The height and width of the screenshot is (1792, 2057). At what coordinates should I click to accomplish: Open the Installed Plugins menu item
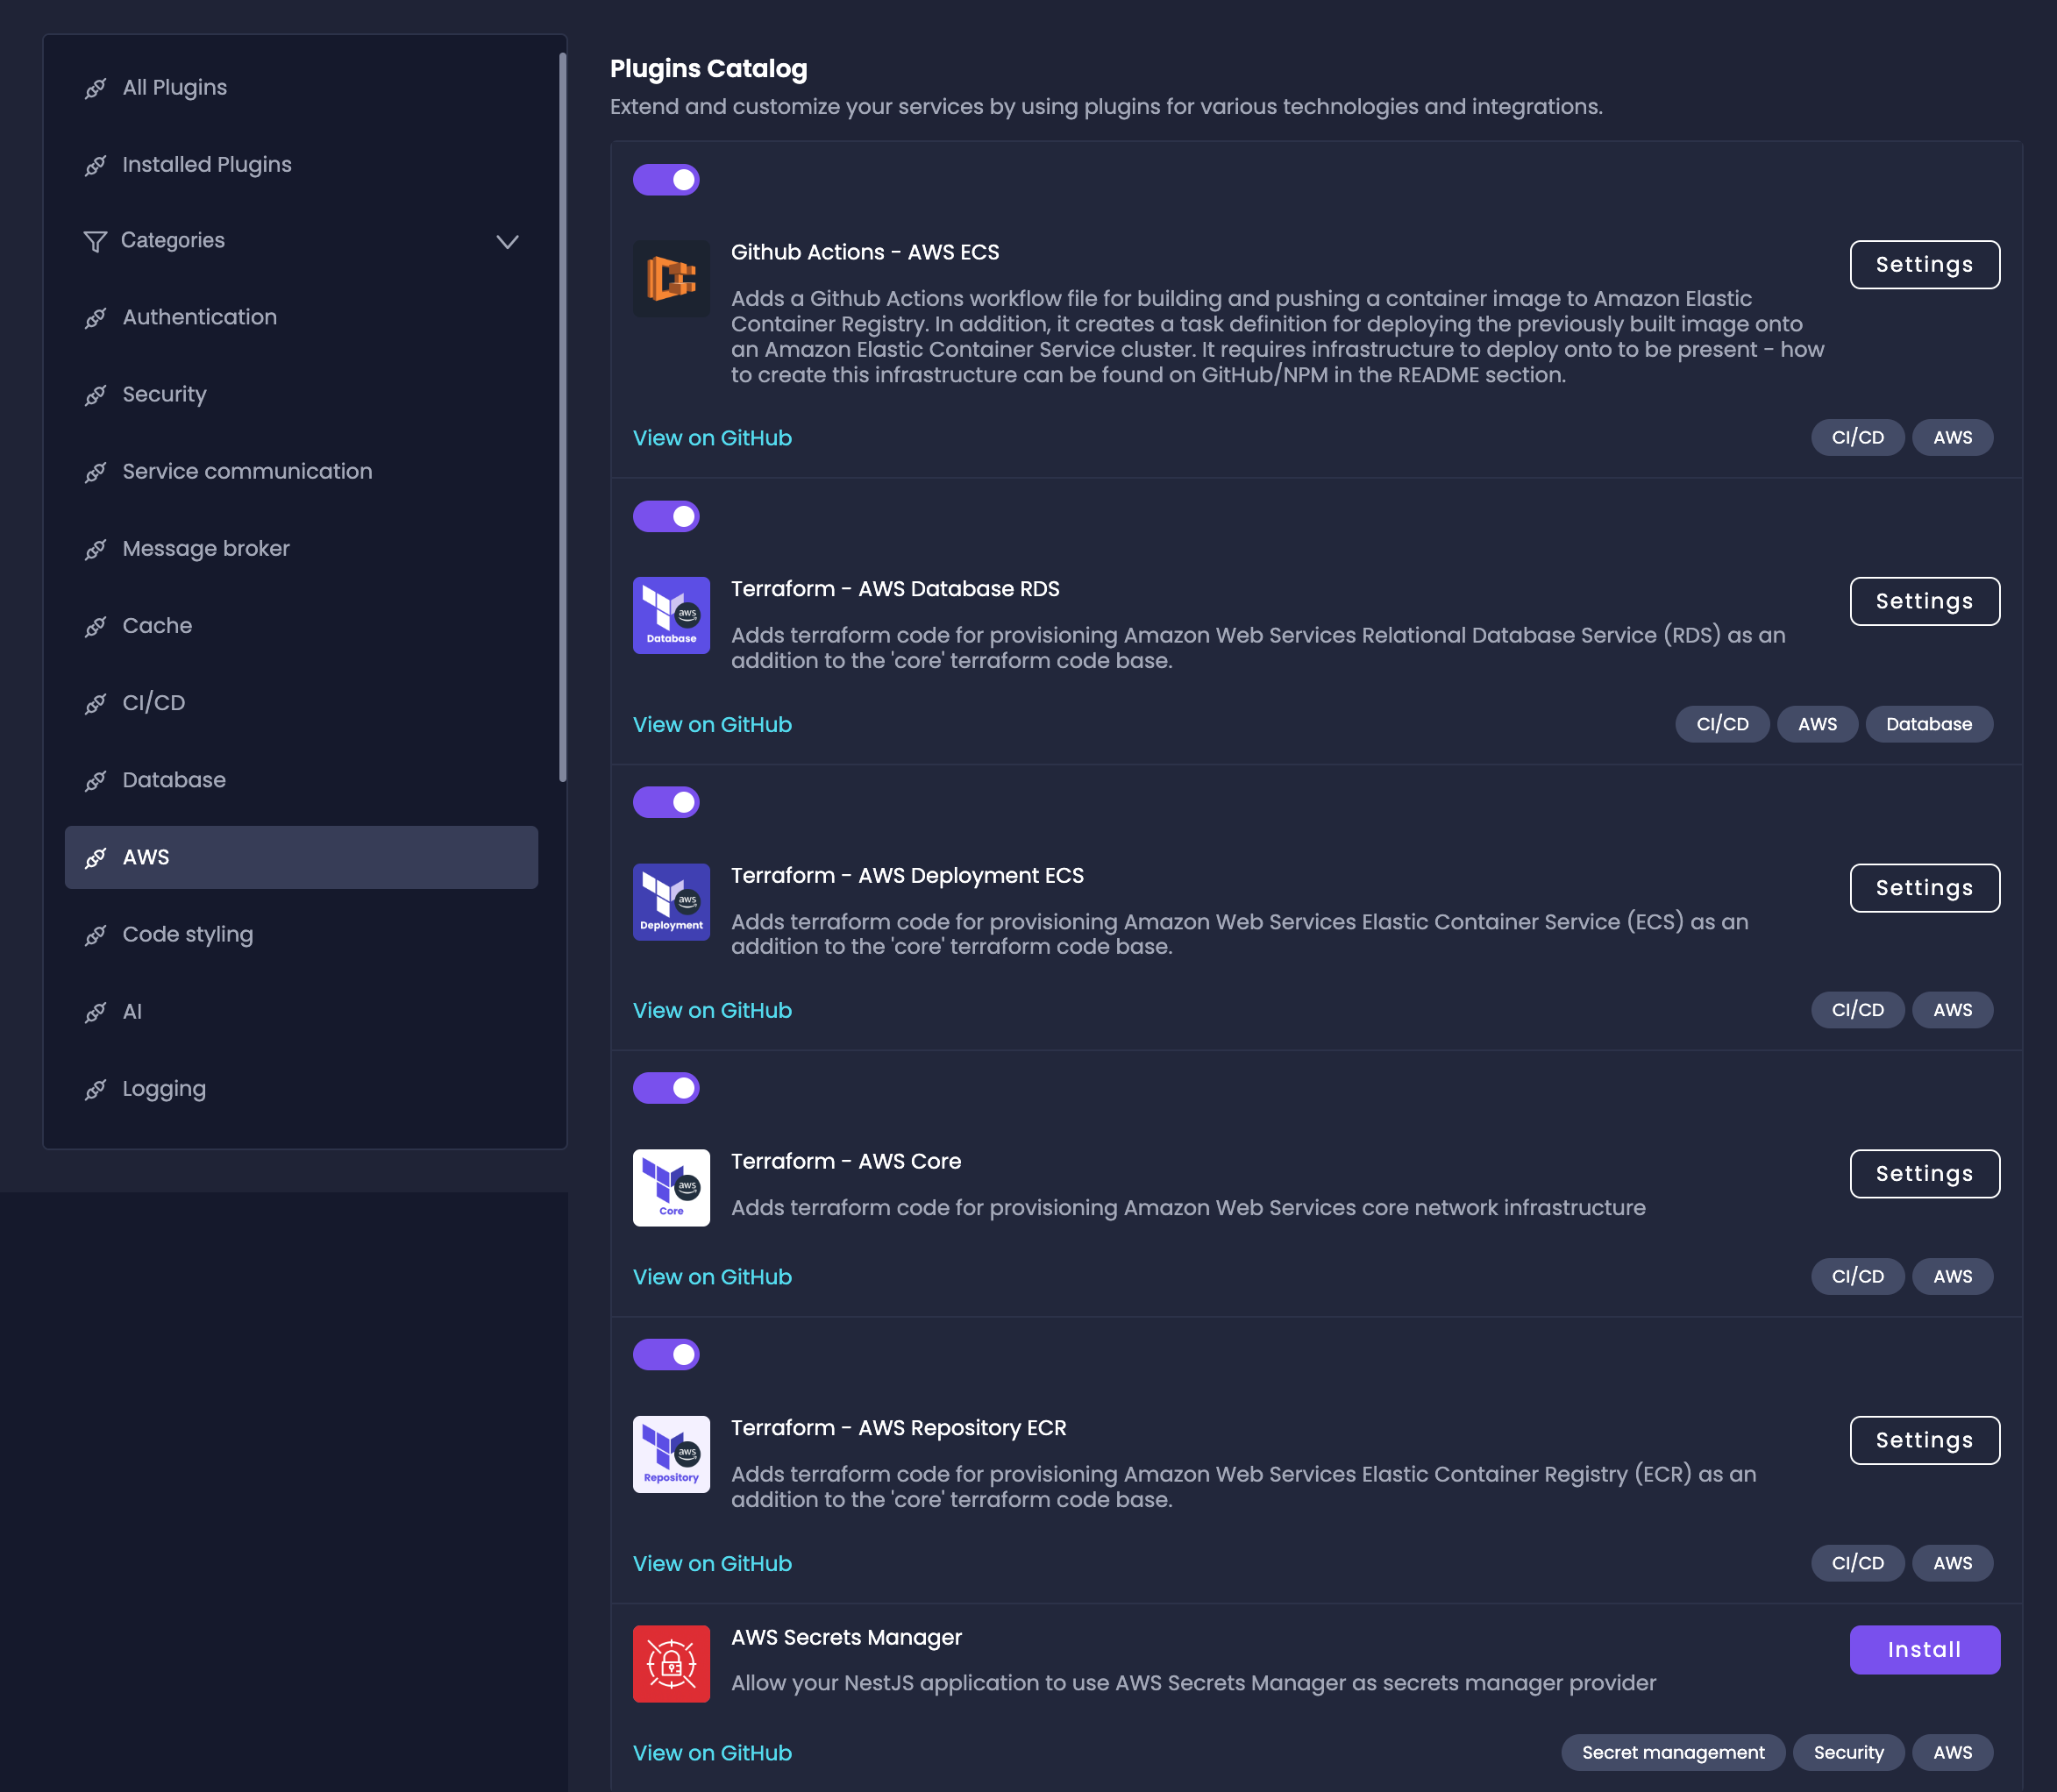click(301, 164)
